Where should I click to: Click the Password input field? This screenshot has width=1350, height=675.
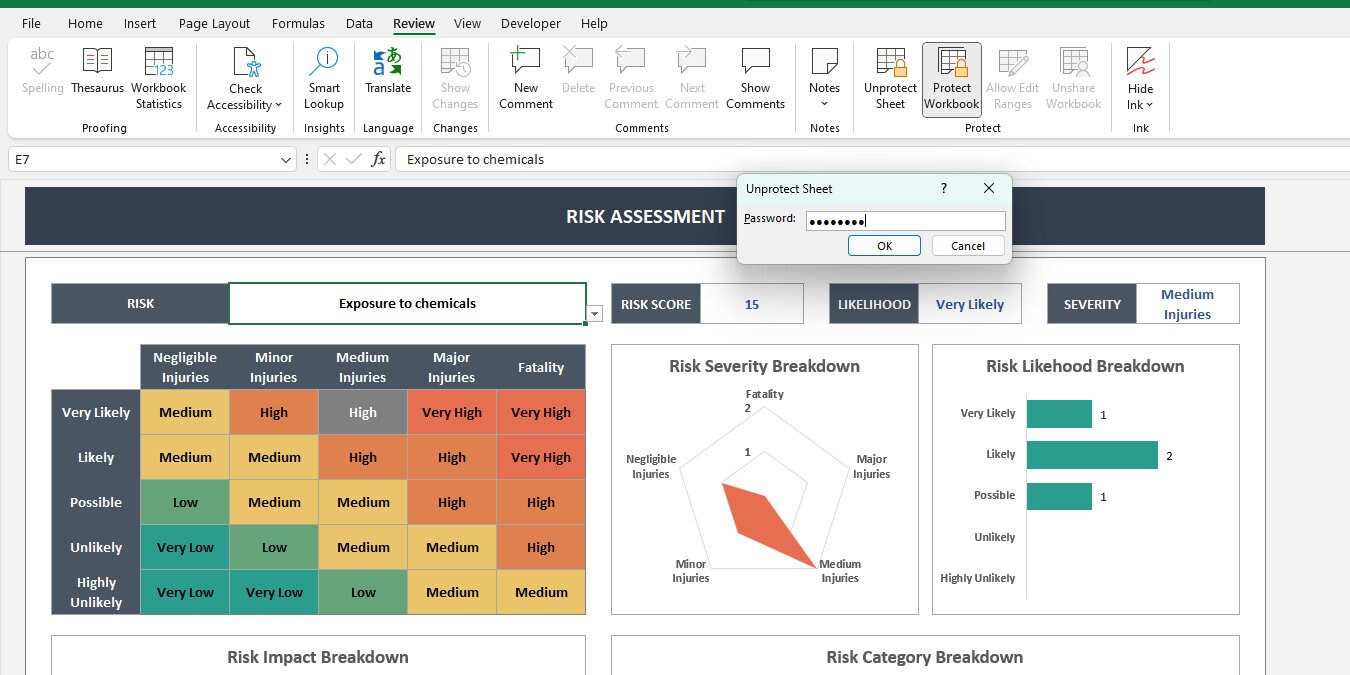pos(906,221)
